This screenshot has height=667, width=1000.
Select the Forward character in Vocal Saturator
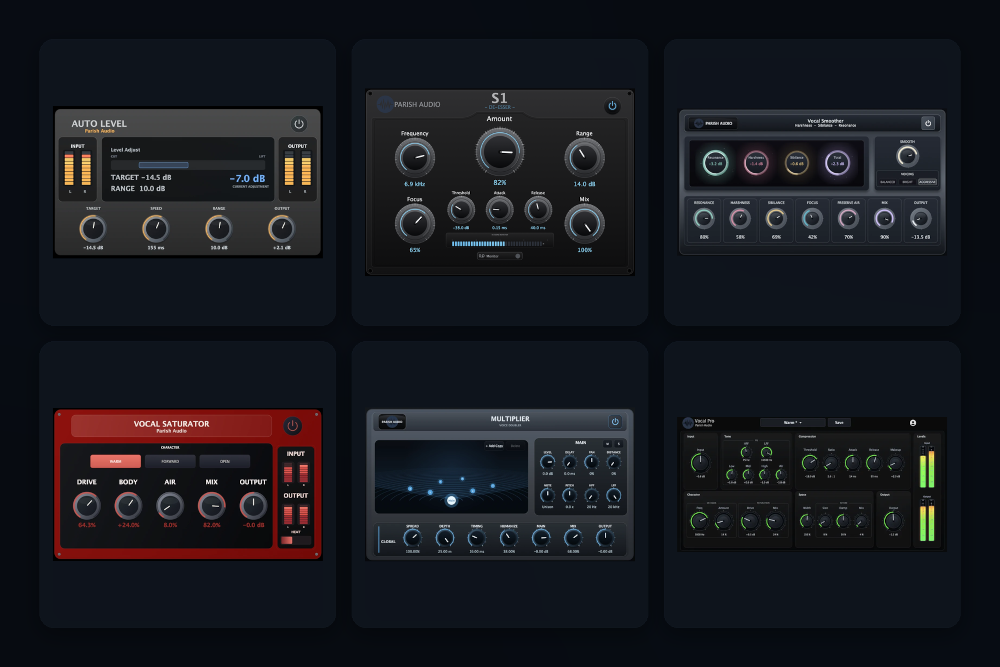click(170, 461)
